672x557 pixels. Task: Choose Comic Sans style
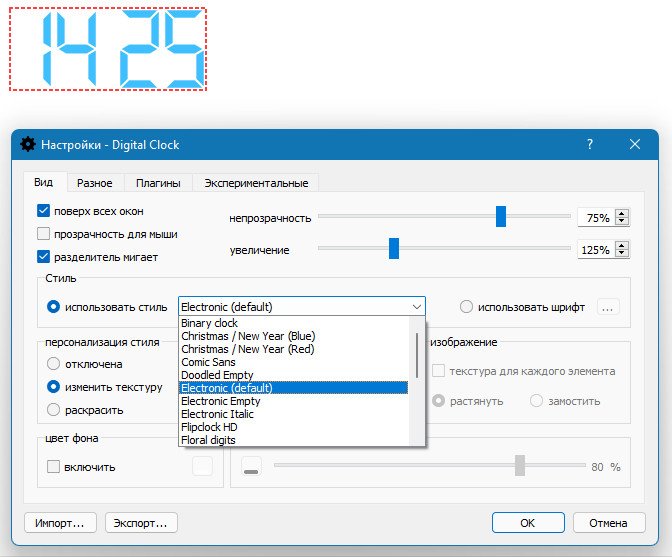pyautogui.click(x=294, y=362)
